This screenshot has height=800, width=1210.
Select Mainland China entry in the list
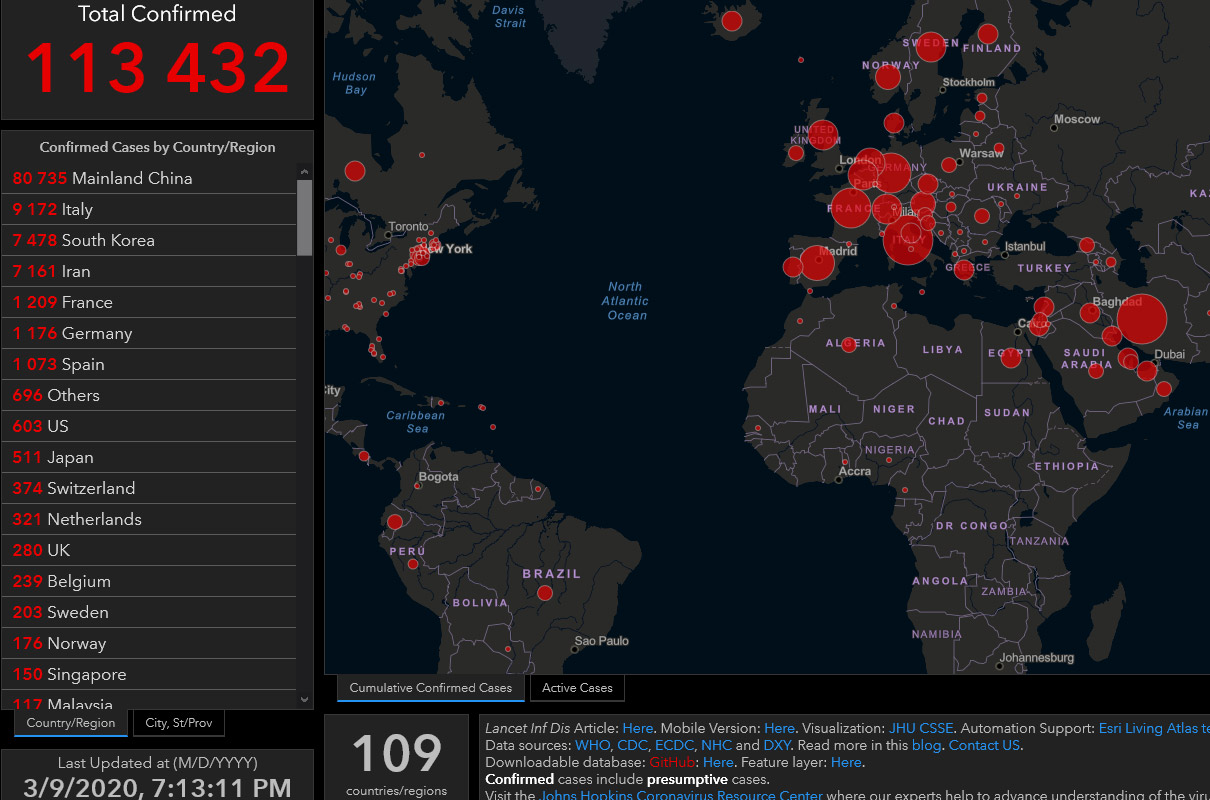coord(149,178)
